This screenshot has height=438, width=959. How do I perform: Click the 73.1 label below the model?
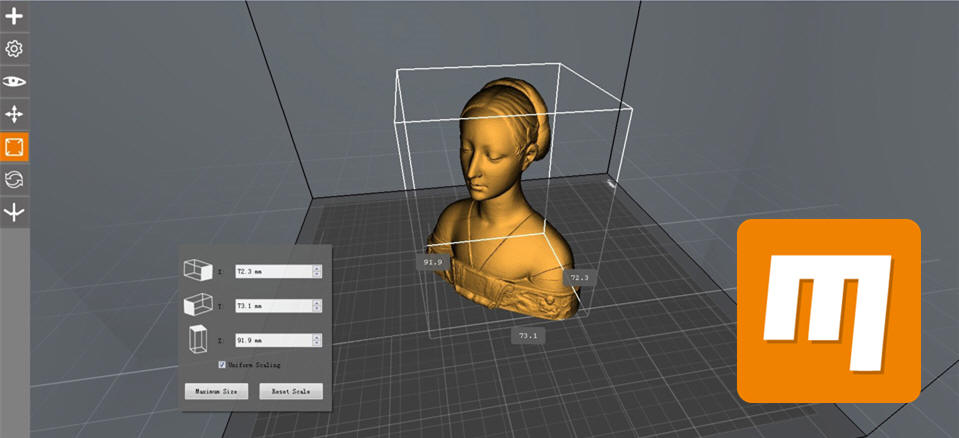(x=528, y=335)
